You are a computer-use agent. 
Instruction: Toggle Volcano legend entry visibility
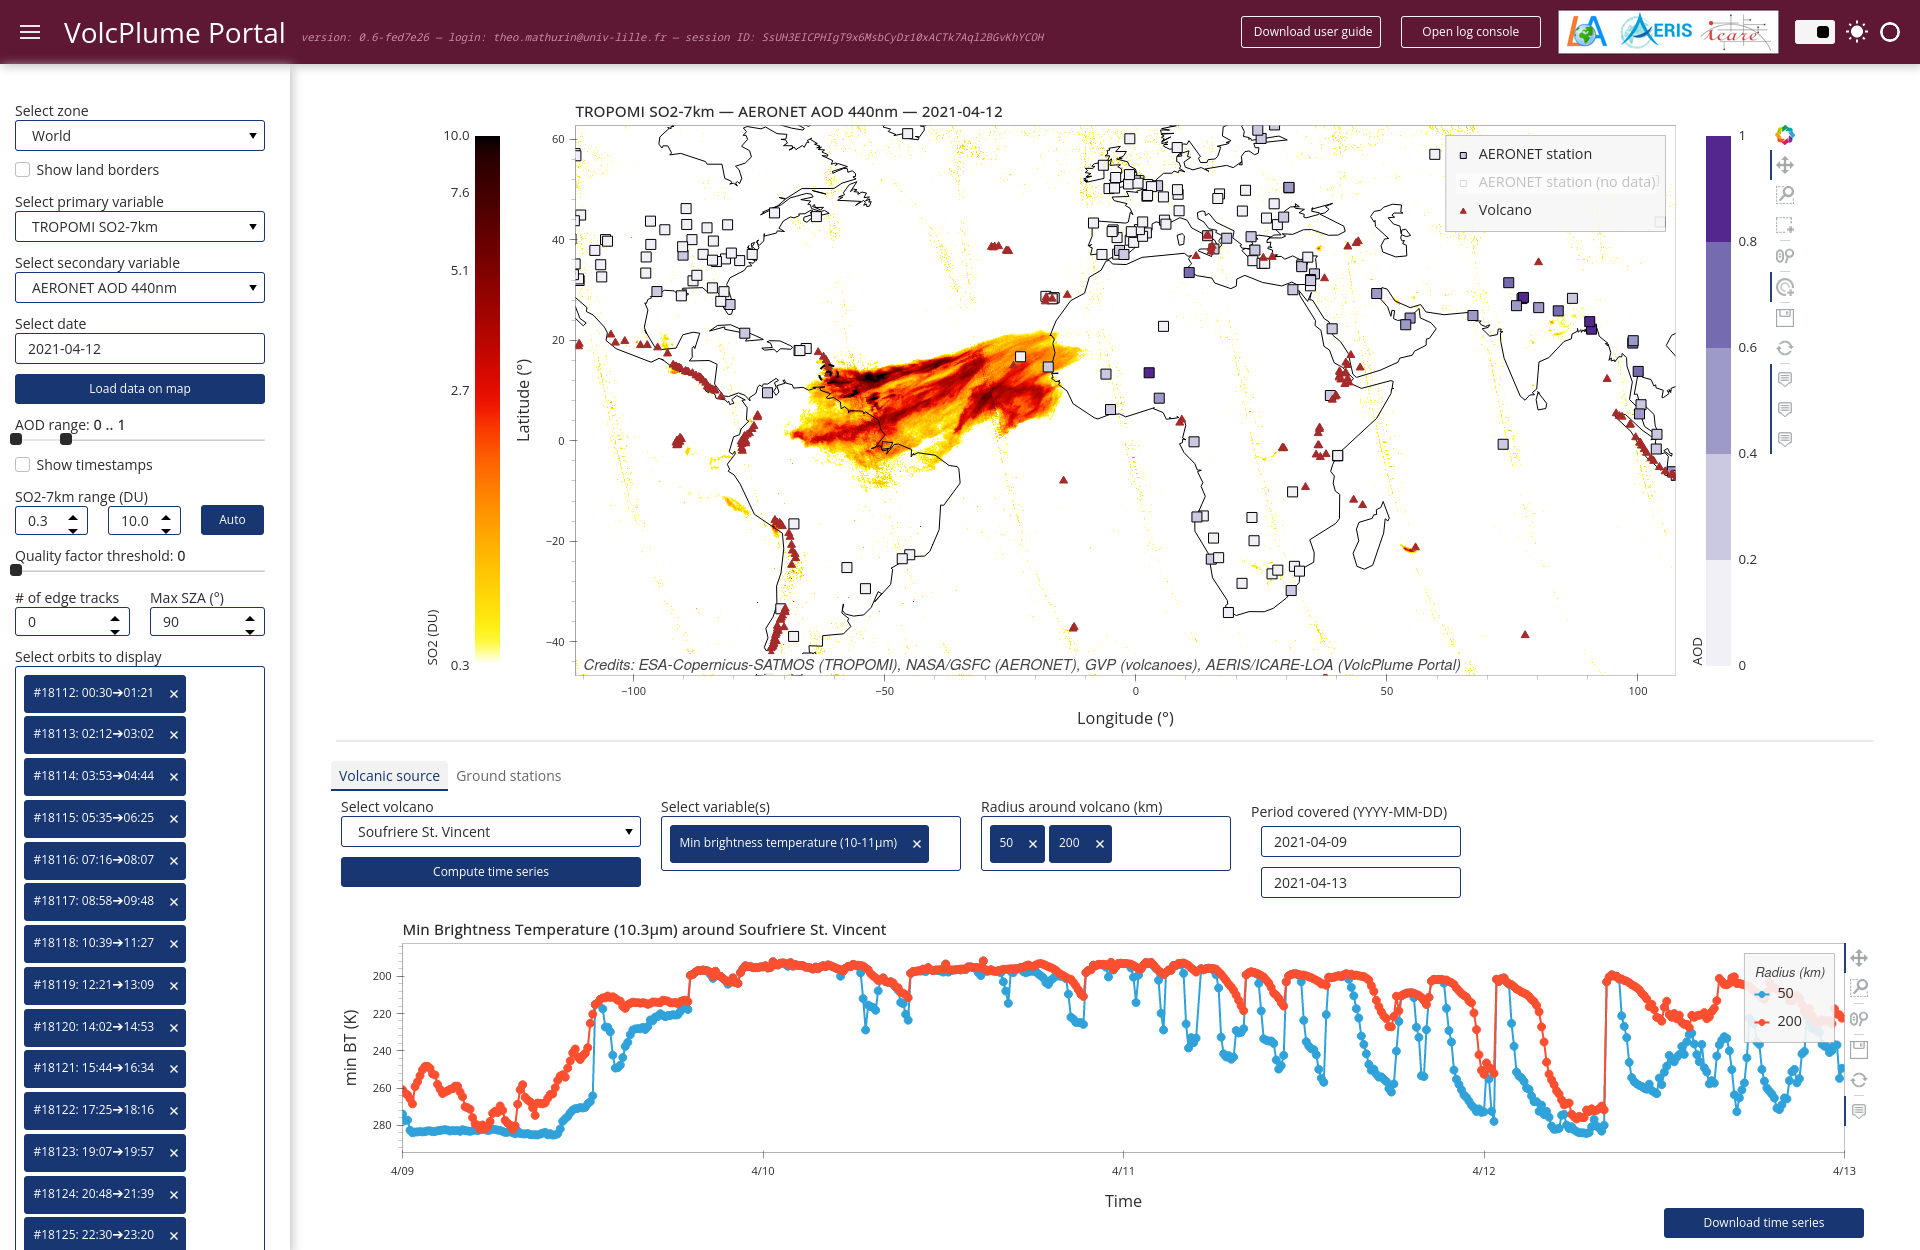coord(1496,210)
